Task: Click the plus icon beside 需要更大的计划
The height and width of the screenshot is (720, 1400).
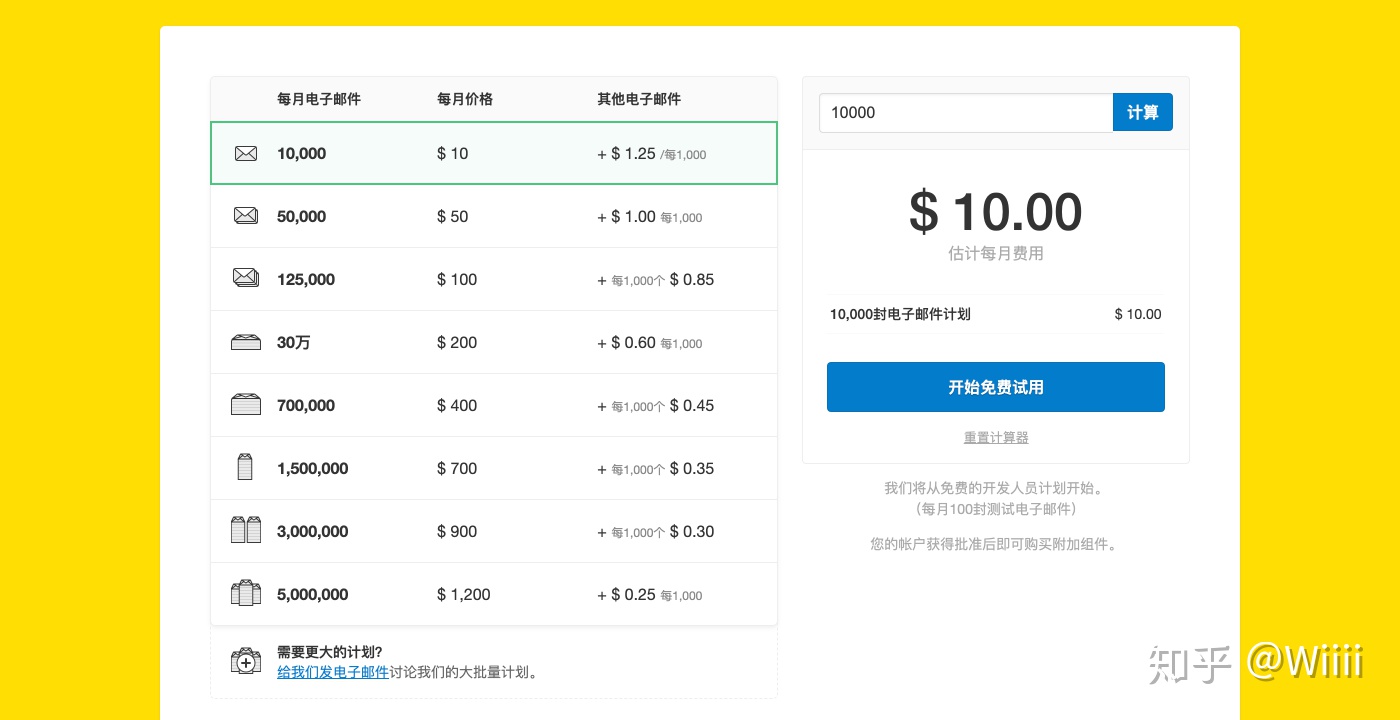Action: [246, 661]
